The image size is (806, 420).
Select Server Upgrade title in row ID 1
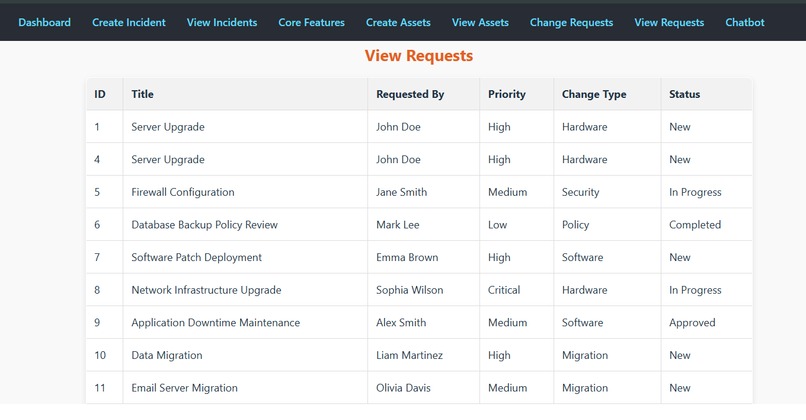click(x=168, y=127)
